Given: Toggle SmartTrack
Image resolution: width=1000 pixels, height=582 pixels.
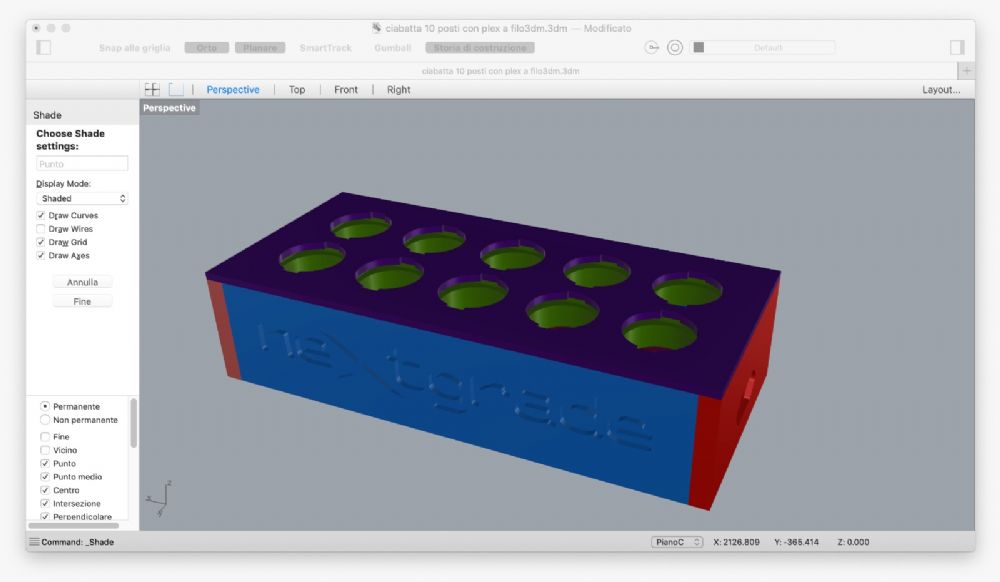Looking at the screenshot, I should (x=325, y=48).
